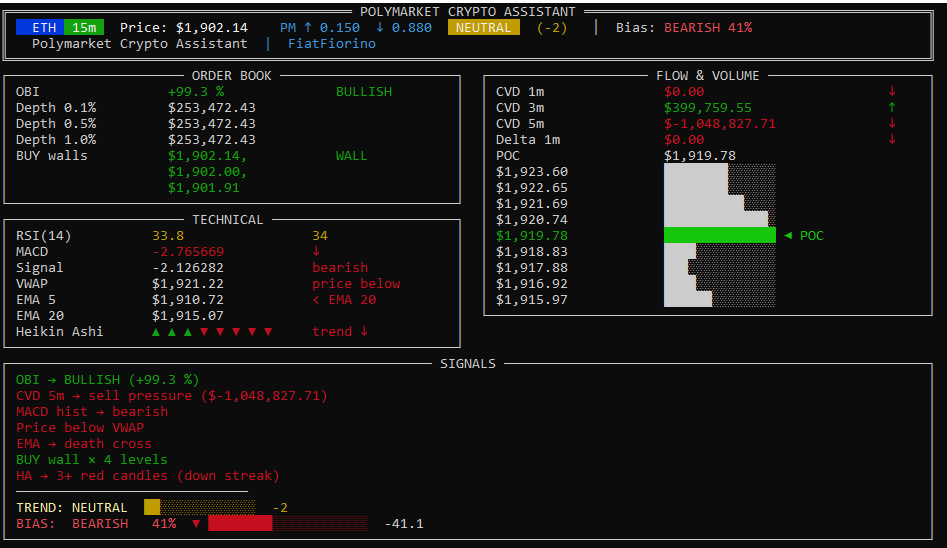
Task: Click the $1,916.92 price level
Action: (x=531, y=283)
